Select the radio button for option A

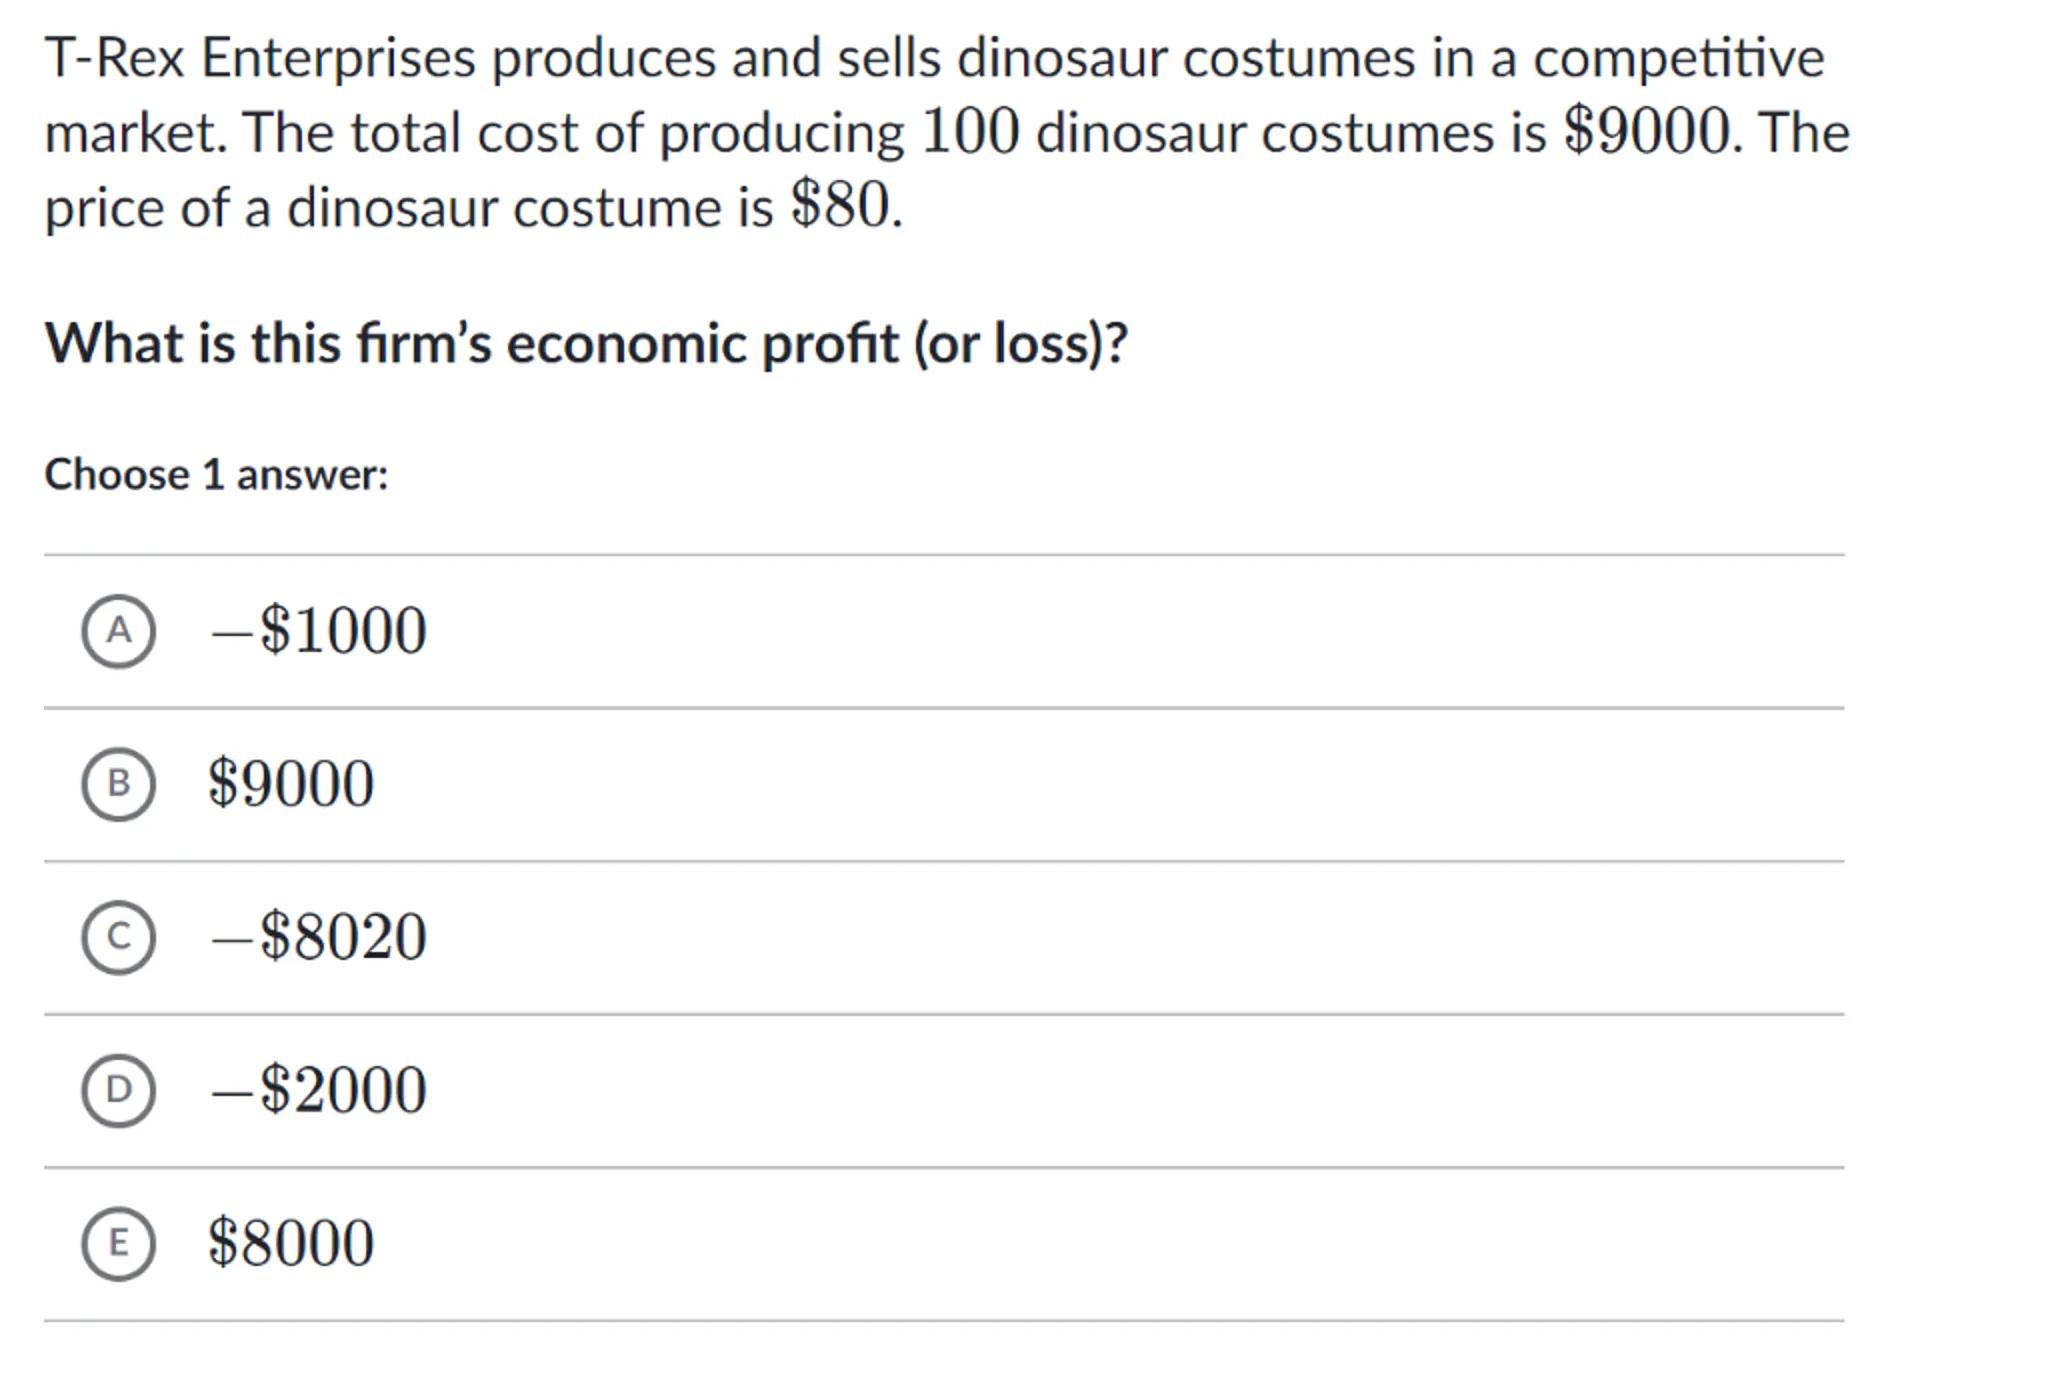[118, 631]
